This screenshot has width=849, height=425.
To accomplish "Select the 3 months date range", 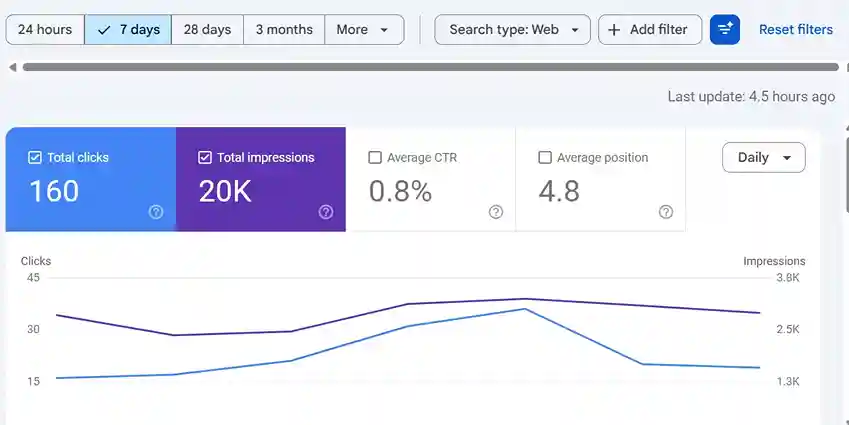I will tap(284, 30).
